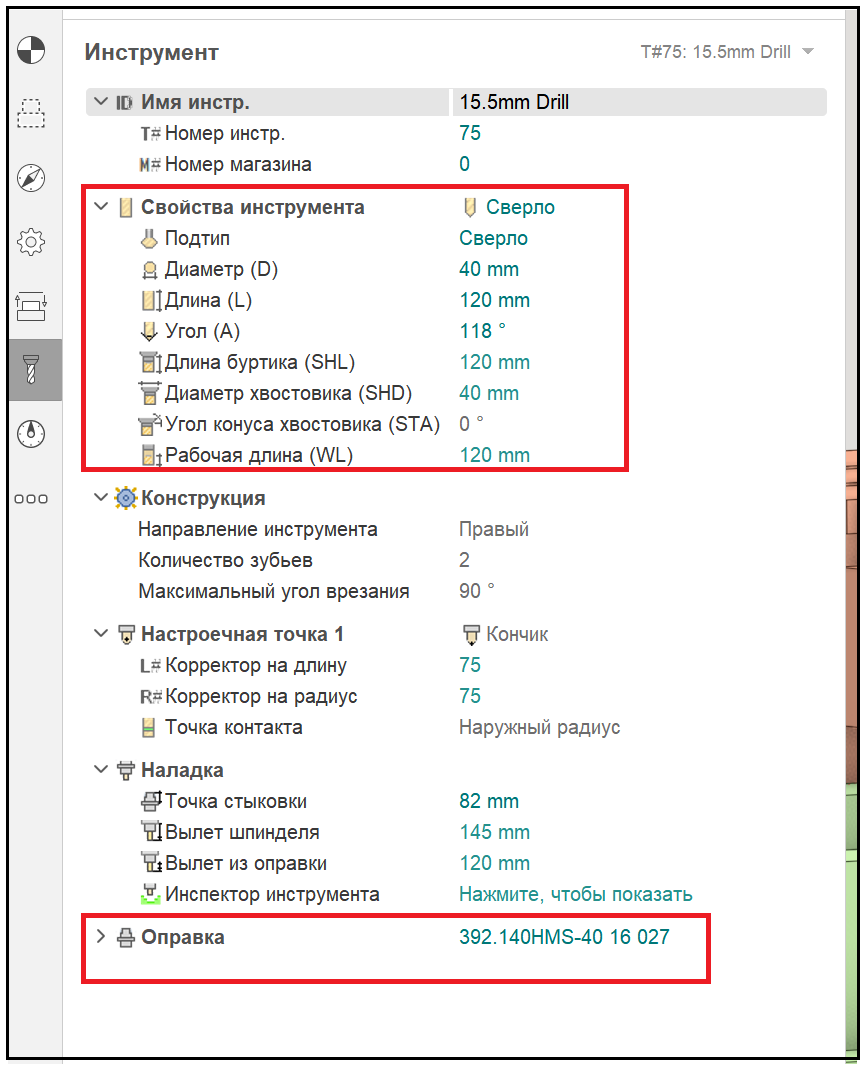The width and height of the screenshot is (866, 1067).
Task: Click the round gauge sidebar icon
Action: 32,434
